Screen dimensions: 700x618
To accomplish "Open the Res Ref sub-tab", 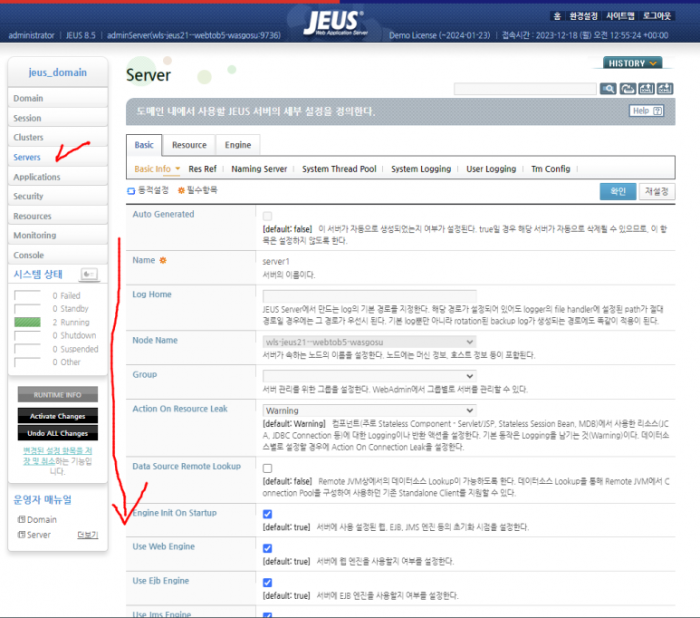I will point(202,169).
